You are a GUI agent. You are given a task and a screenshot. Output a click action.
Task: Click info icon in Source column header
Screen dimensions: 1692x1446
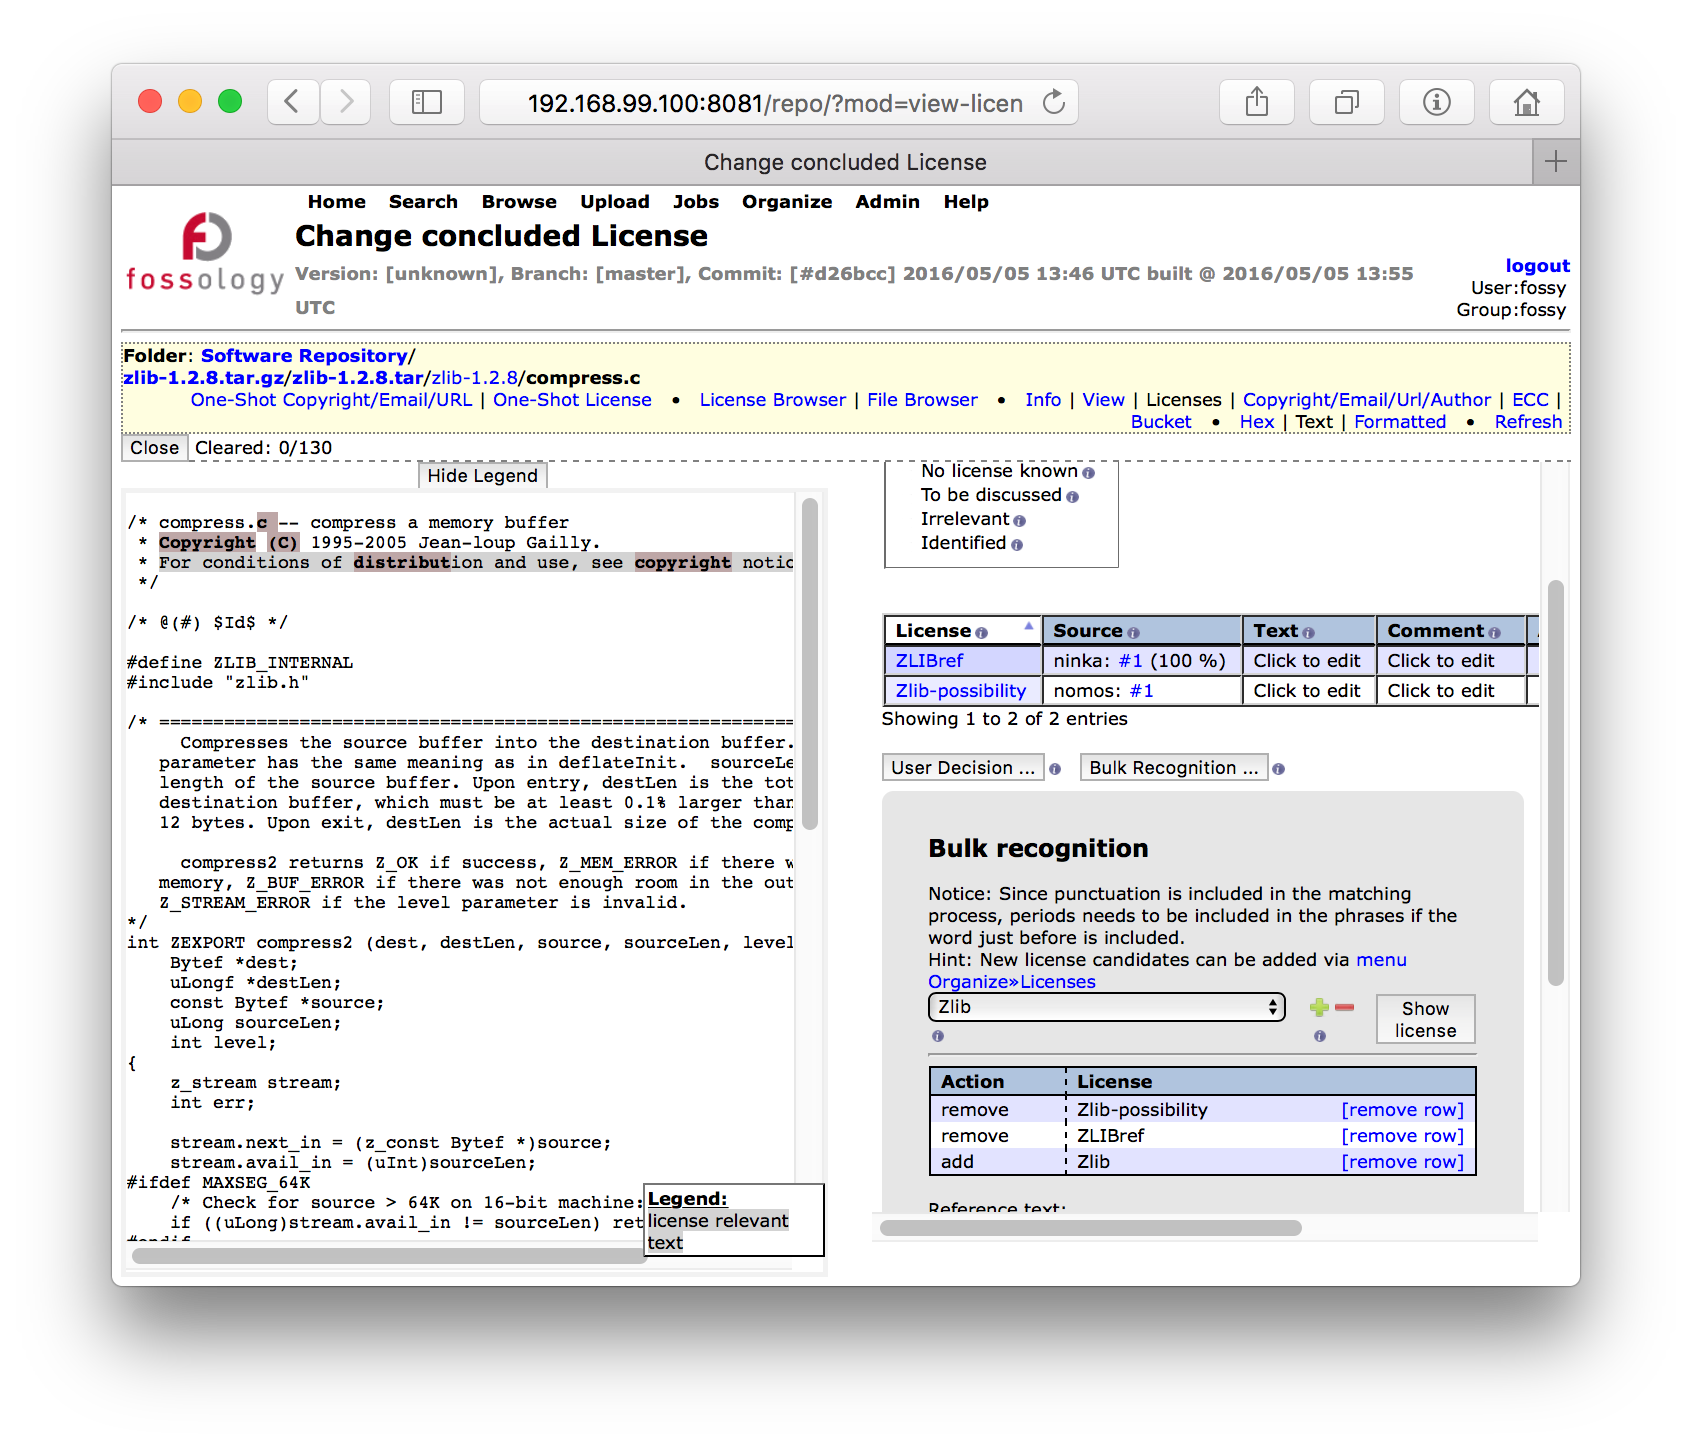pyautogui.click(x=1133, y=633)
